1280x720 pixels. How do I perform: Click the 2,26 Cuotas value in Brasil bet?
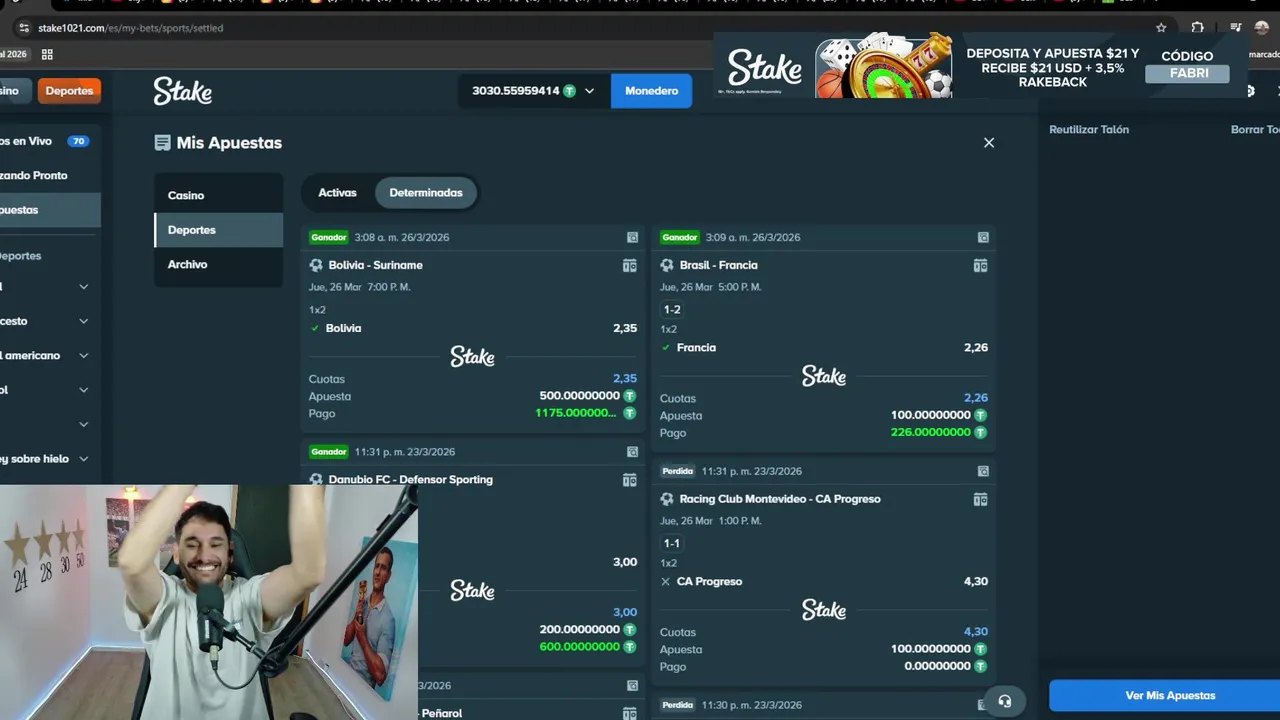[976, 398]
